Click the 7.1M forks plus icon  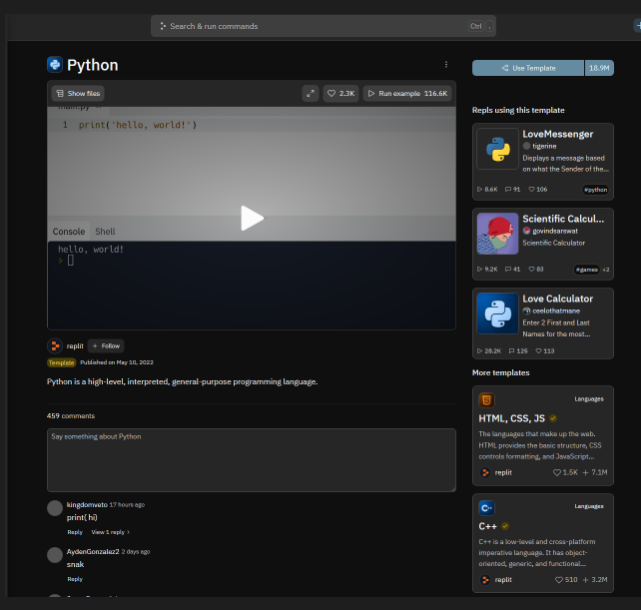585,473
